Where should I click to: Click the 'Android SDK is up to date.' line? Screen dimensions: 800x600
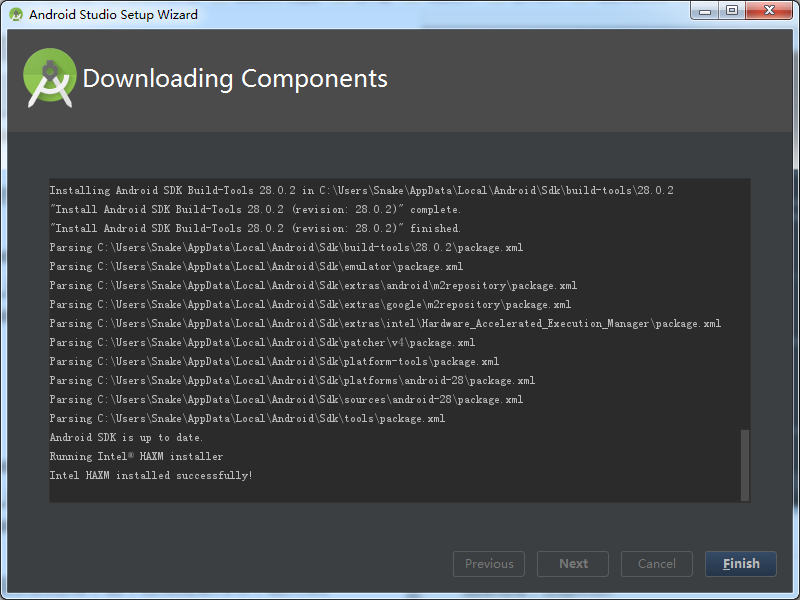(126, 438)
